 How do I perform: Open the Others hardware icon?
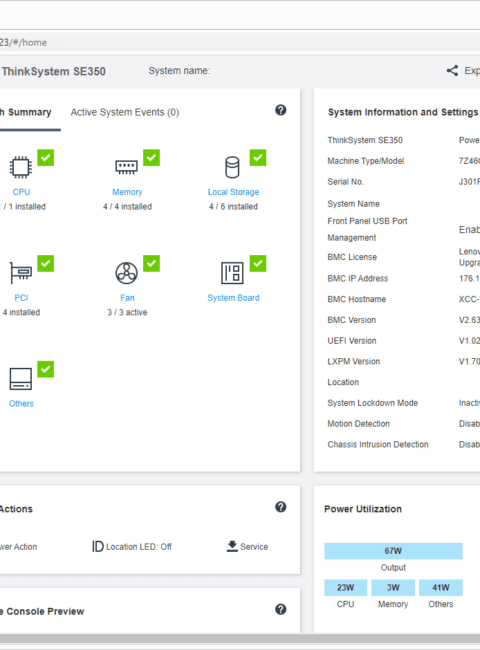pyautogui.click(x=20, y=379)
